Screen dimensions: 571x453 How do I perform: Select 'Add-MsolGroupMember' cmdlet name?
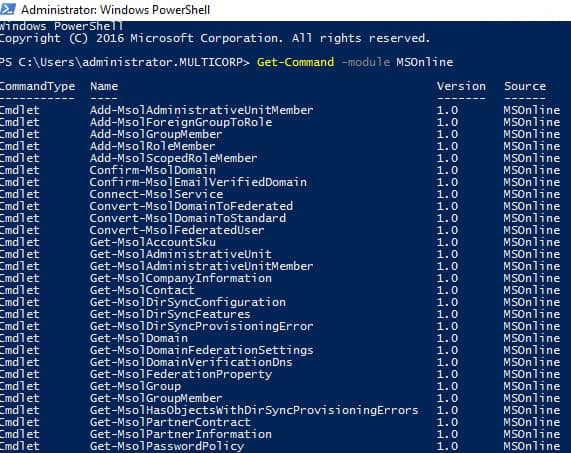point(156,134)
